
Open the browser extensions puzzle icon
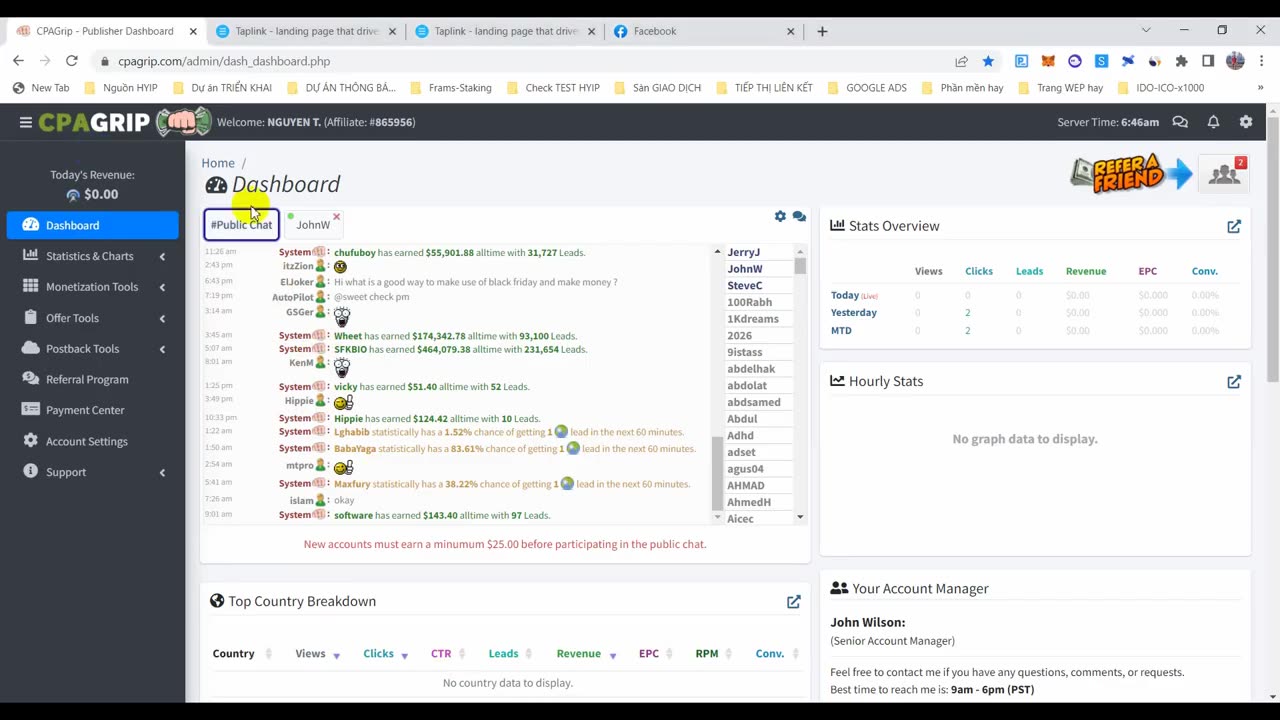coord(1181,61)
